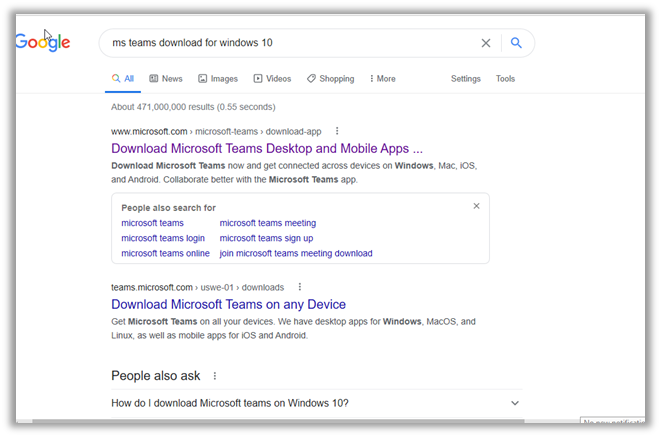This screenshot has width=661, height=437.
Task: Switch to the Images tab
Action: pos(218,79)
